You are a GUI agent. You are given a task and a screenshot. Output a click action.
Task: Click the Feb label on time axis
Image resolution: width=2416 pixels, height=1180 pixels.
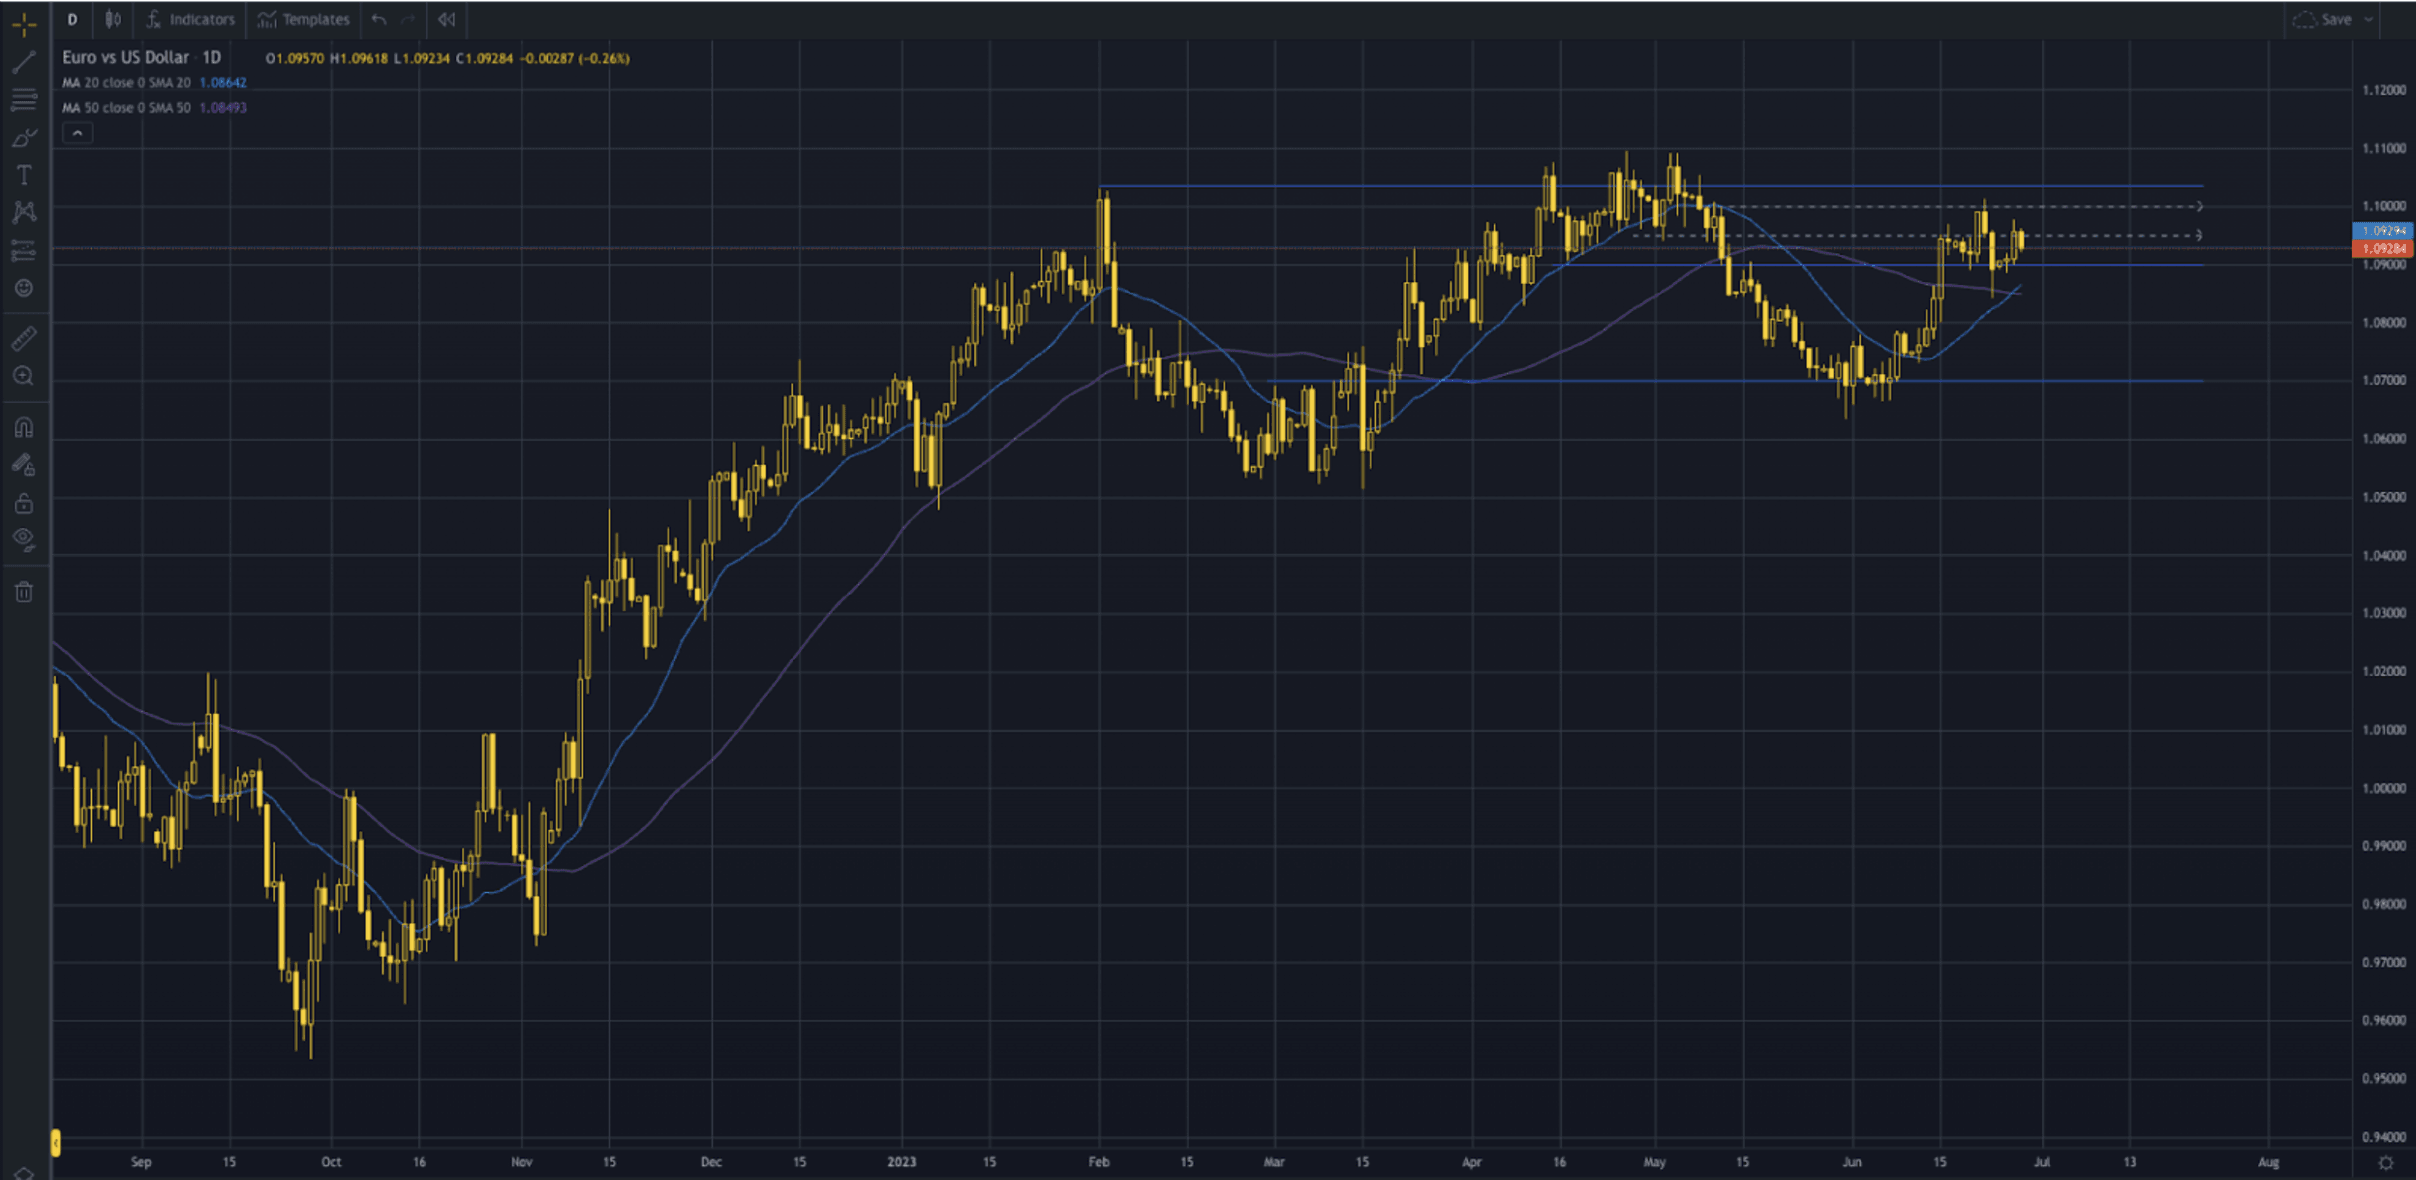click(x=1099, y=1162)
